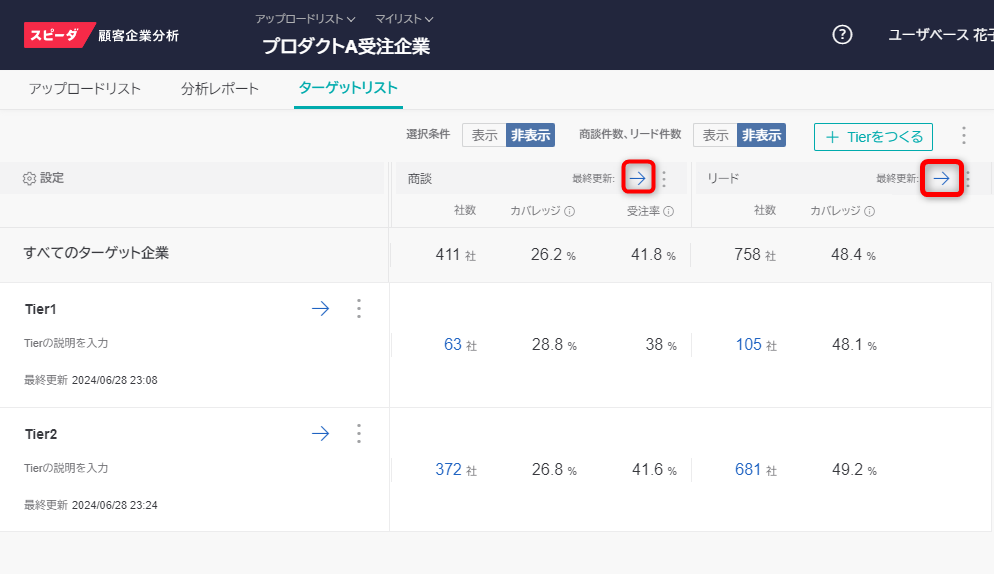Open the 63 社 link in Tier1
Viewport: 994px width, 574px height.
click(x=453, y=345)
